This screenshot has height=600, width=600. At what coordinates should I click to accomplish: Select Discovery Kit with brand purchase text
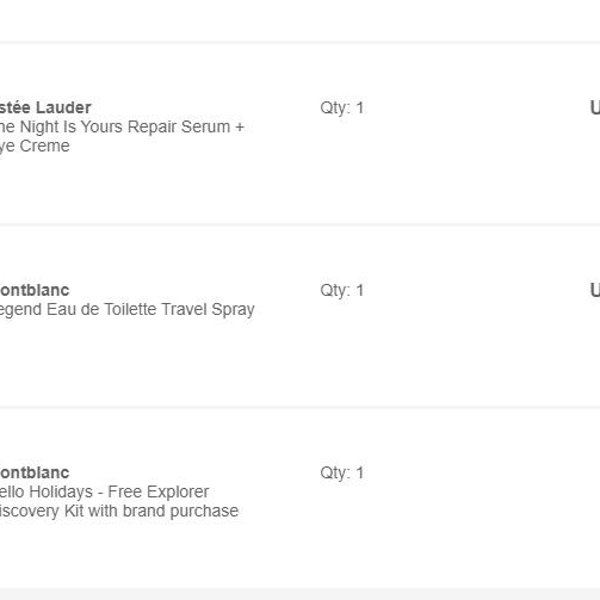(119, 511)
